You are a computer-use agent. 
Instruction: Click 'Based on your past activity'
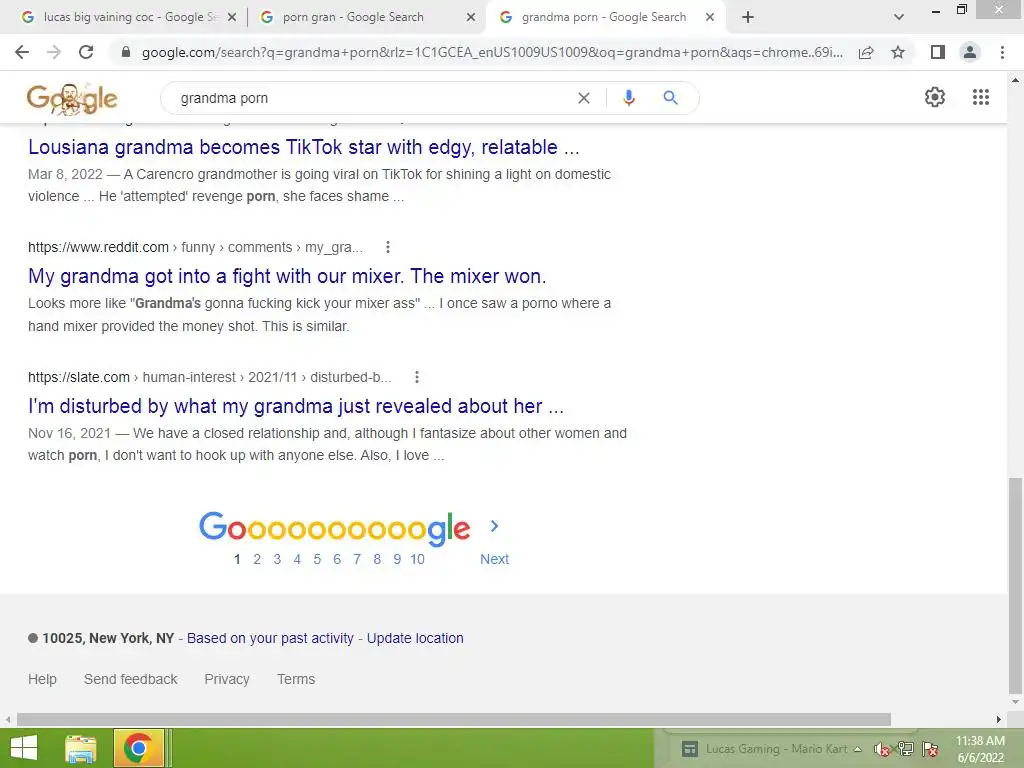click(270, 638)
